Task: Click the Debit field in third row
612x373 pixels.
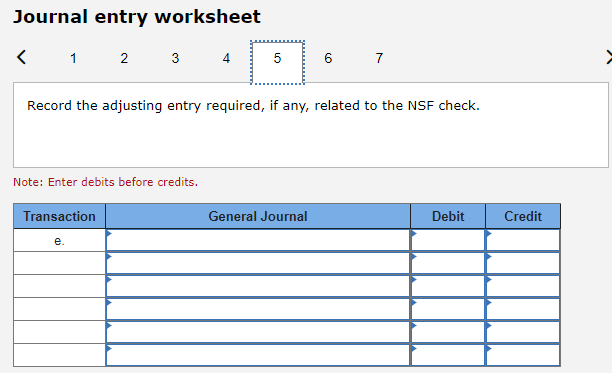Action: point(448,286)
